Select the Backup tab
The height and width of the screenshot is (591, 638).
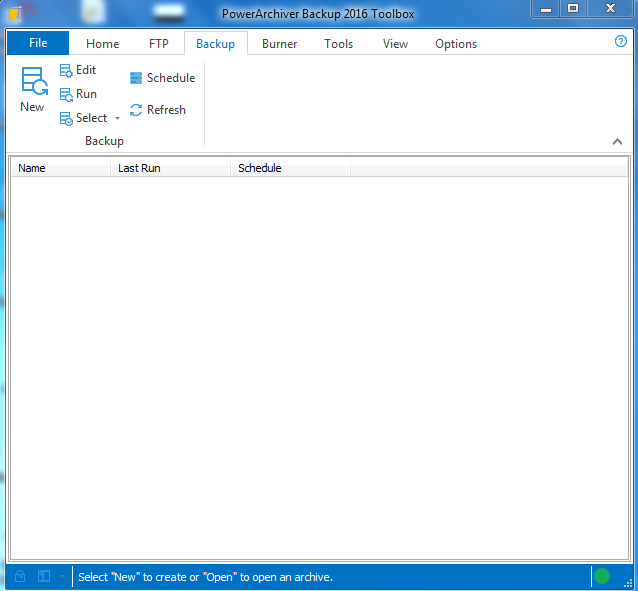pyautogui.click(x=216, y=44)
